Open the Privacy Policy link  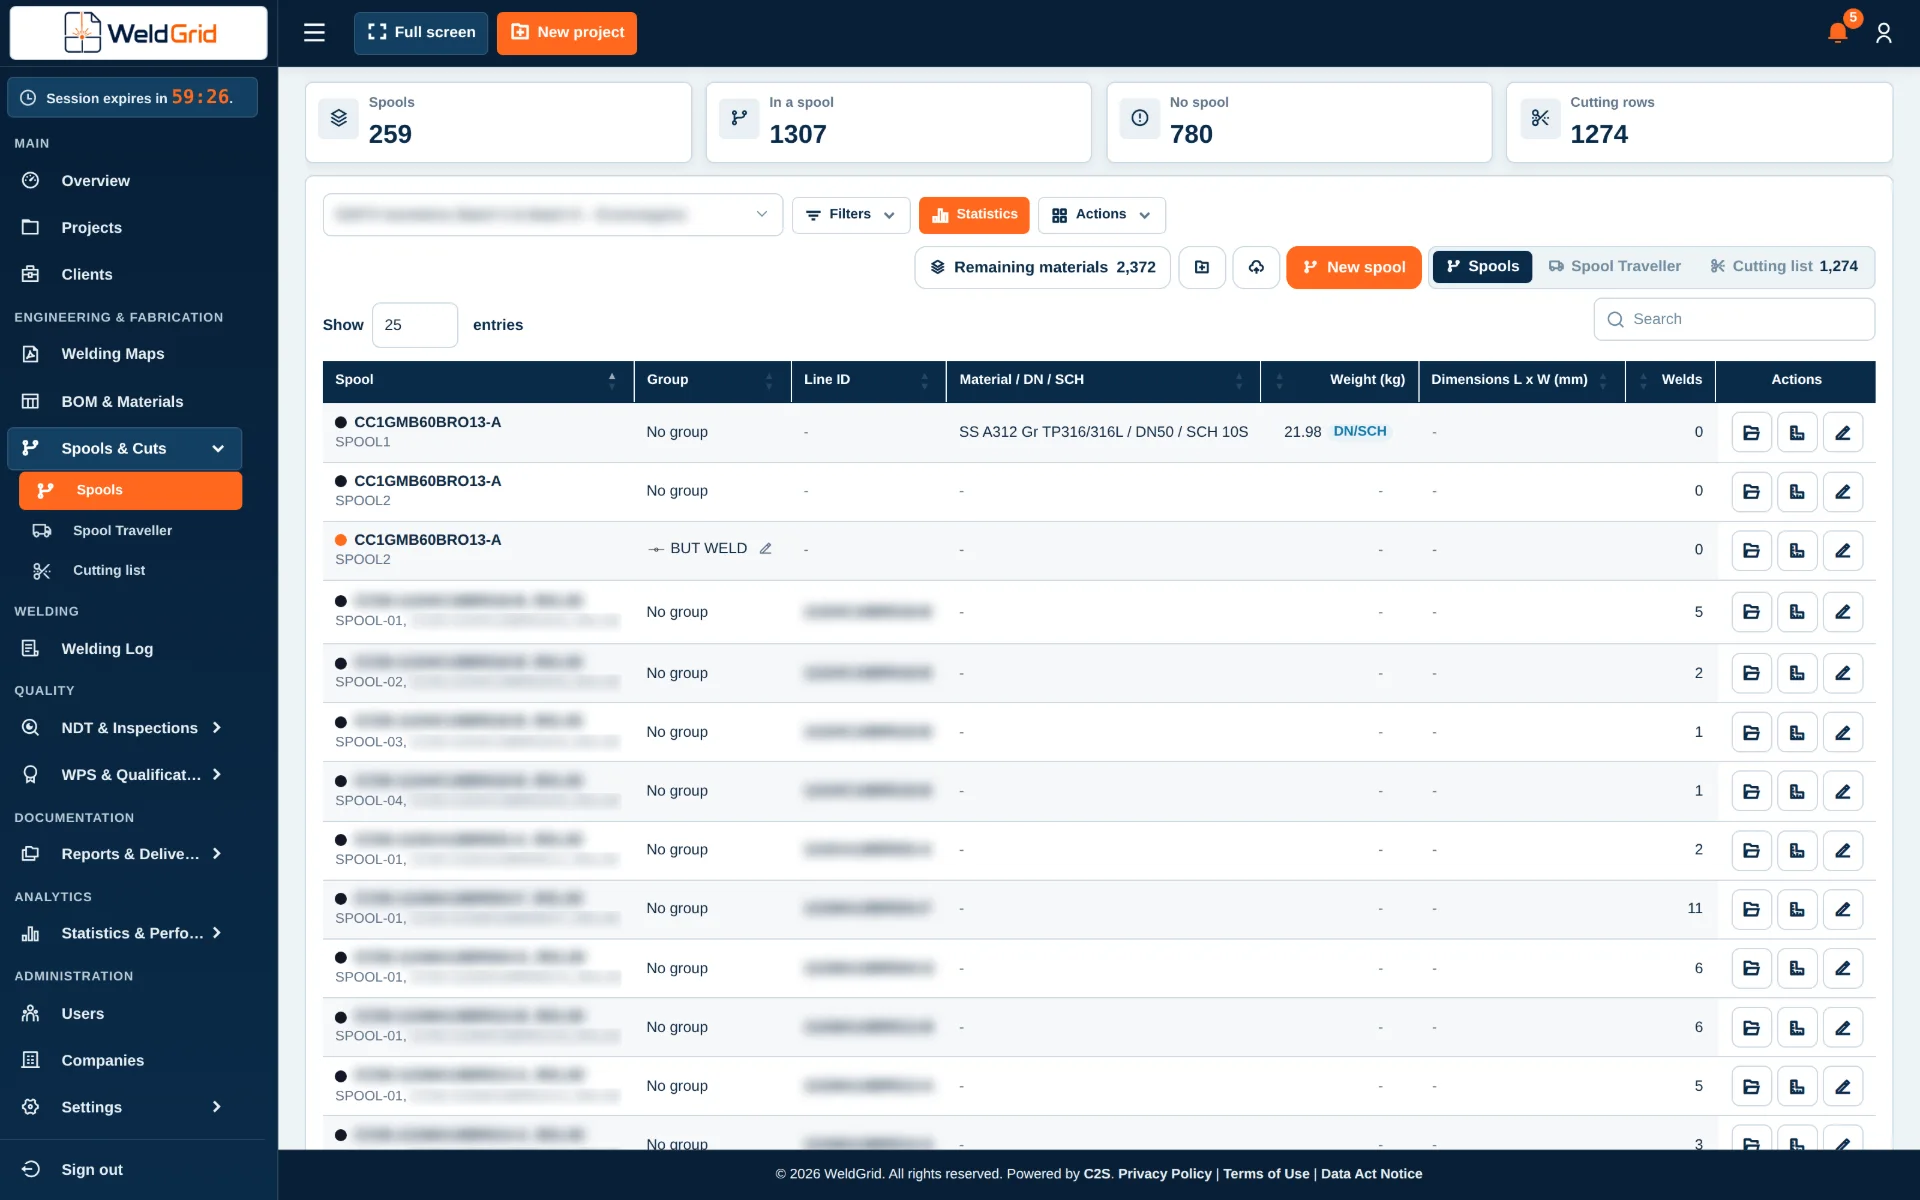tap(1164, 1174)
